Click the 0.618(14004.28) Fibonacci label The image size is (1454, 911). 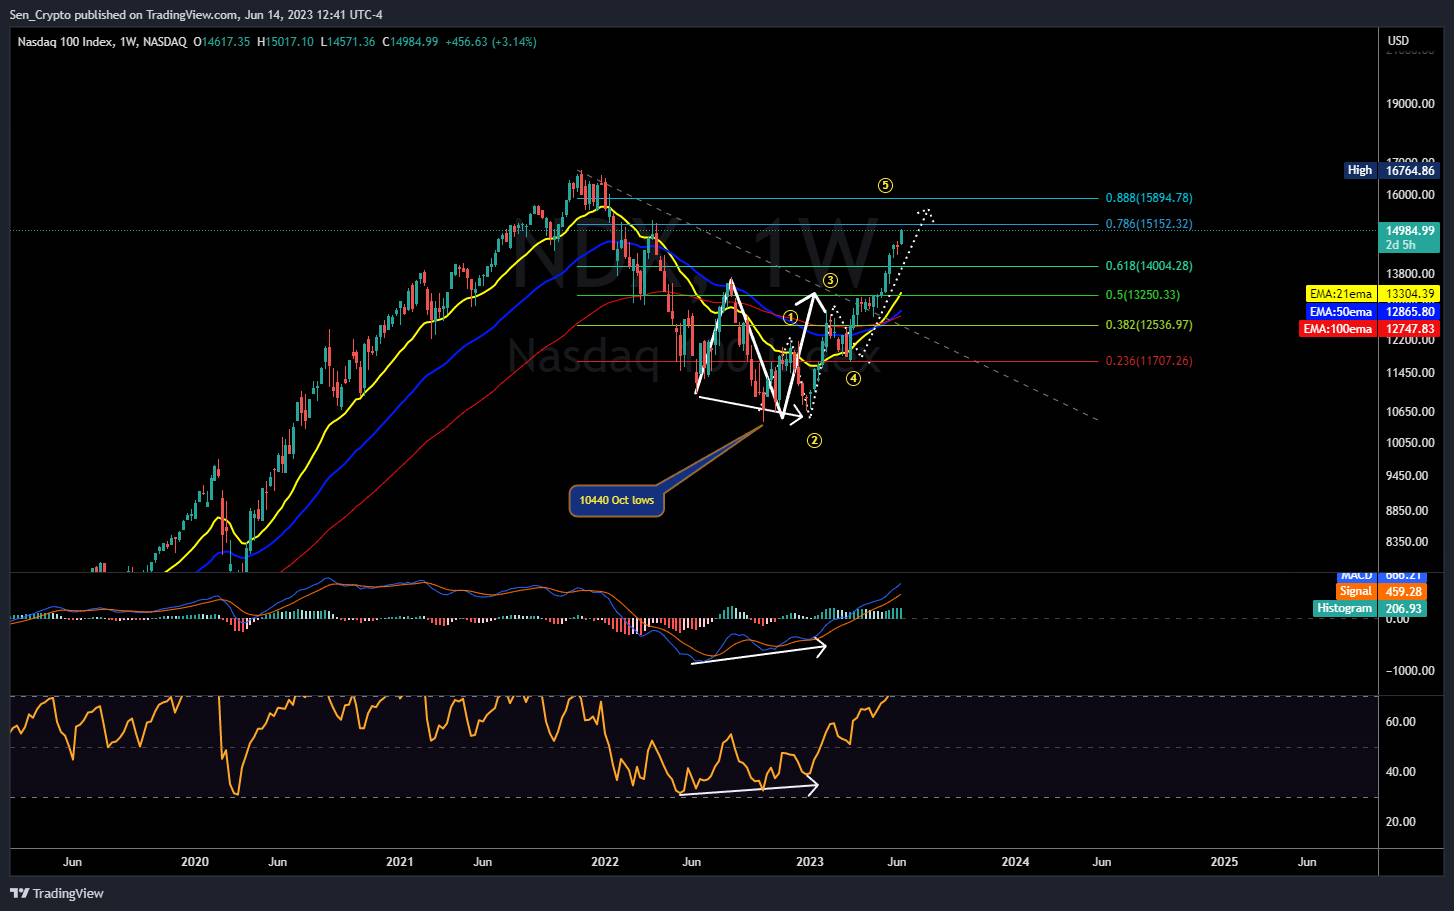(x=1149, y=266)
